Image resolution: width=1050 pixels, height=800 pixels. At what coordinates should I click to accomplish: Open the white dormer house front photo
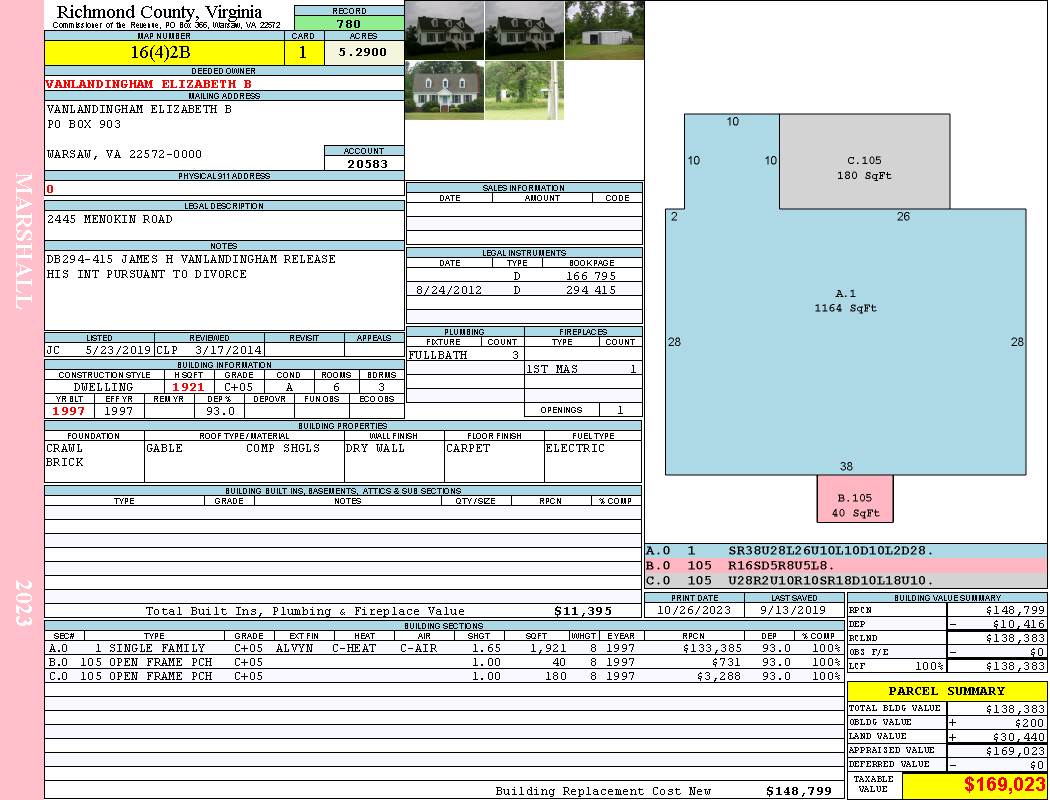pos(445,90)
